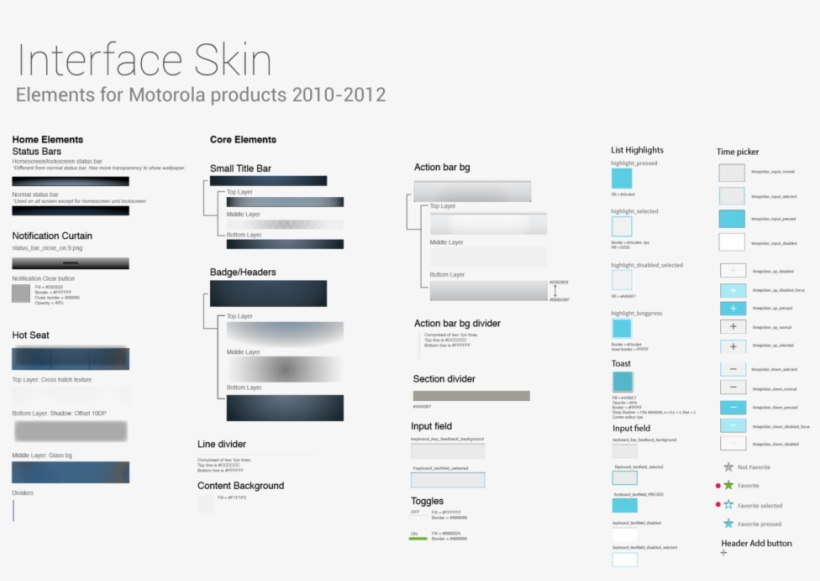The width and height of the screenshot is (820, 581).
Task: Click the green Favorite star icon
Action: point(728,485)
